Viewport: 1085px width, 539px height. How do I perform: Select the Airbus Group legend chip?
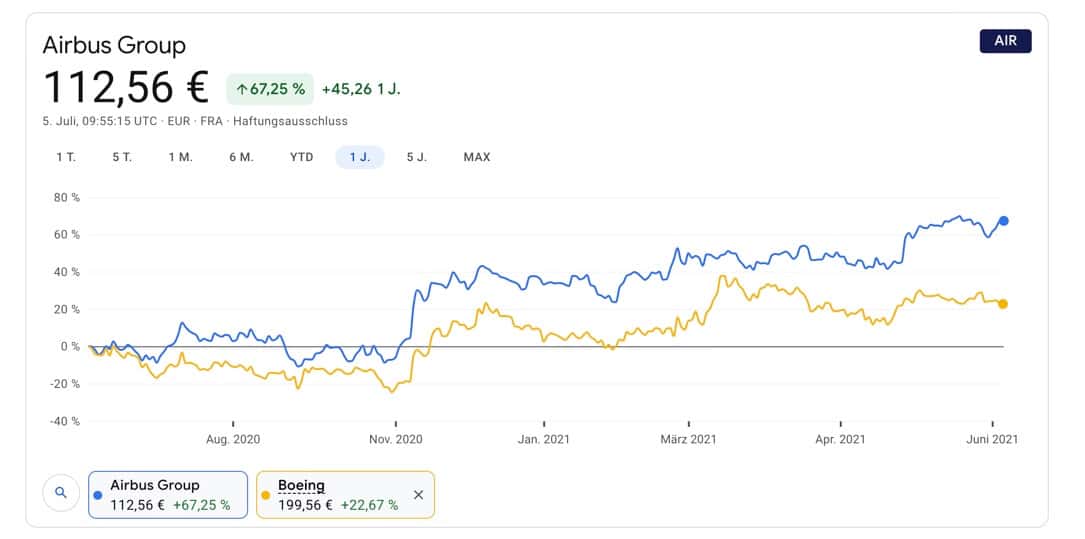[168, 495]
